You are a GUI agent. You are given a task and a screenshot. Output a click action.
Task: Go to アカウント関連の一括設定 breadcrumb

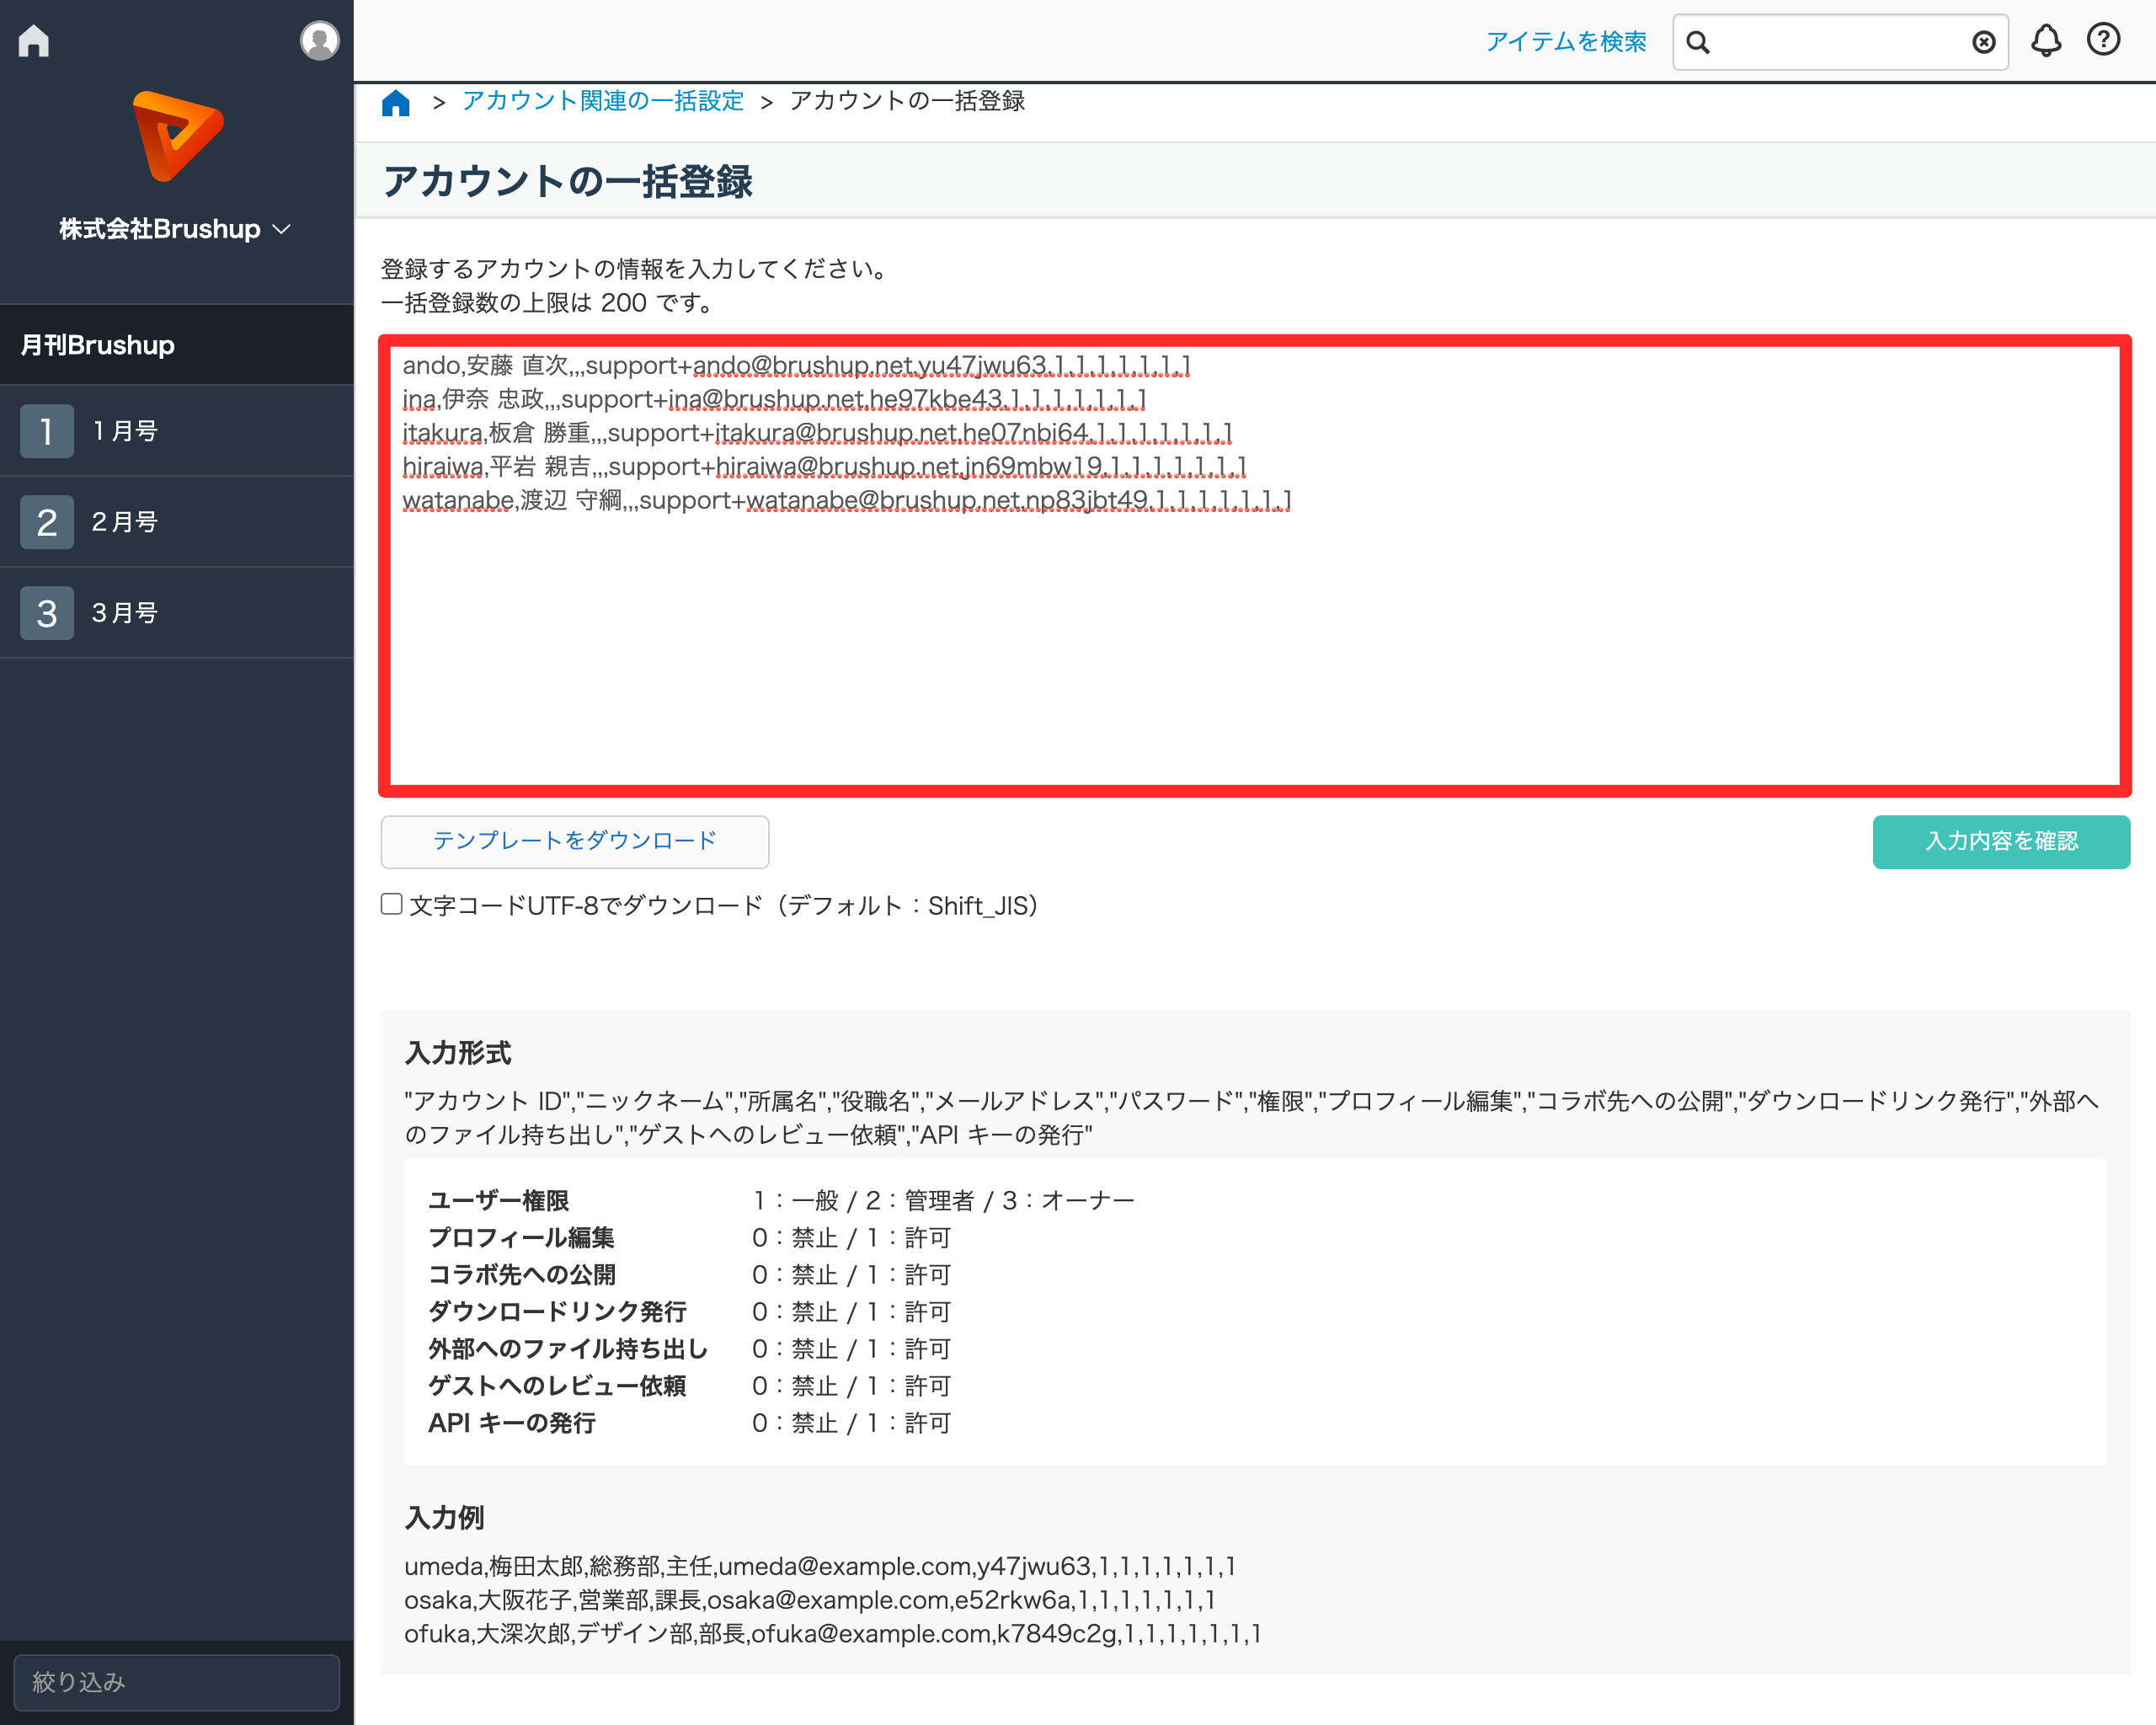pyautogui.click(x=603, y=101)
